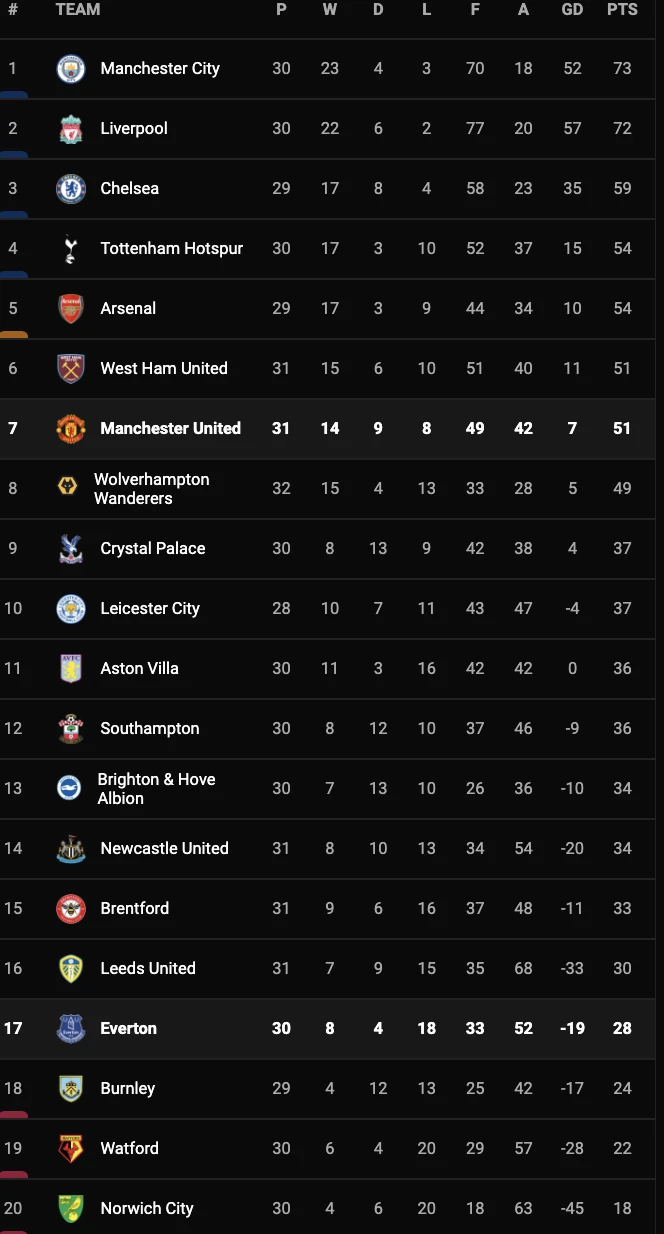Select the Southampton team name

(150, 729)
